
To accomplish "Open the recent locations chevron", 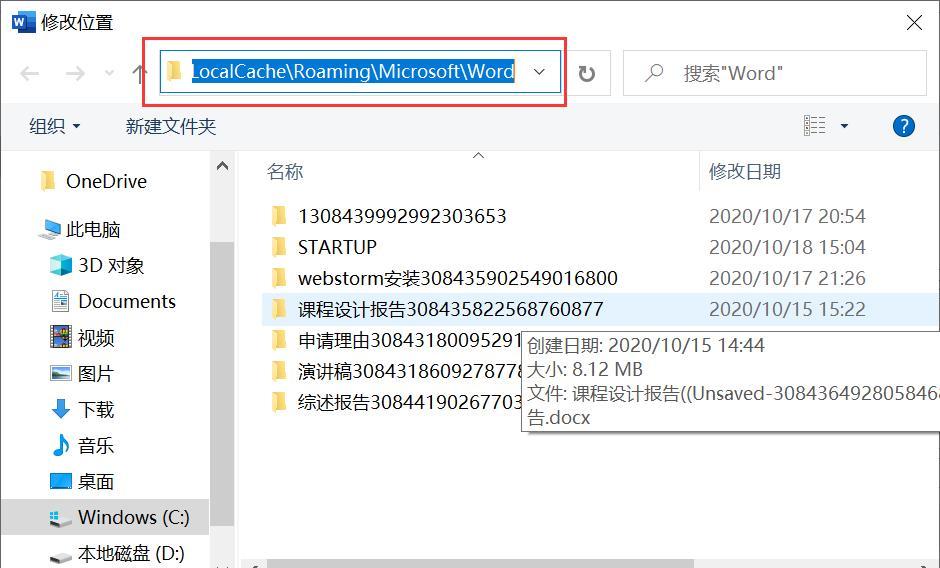I will coord(109,73).
